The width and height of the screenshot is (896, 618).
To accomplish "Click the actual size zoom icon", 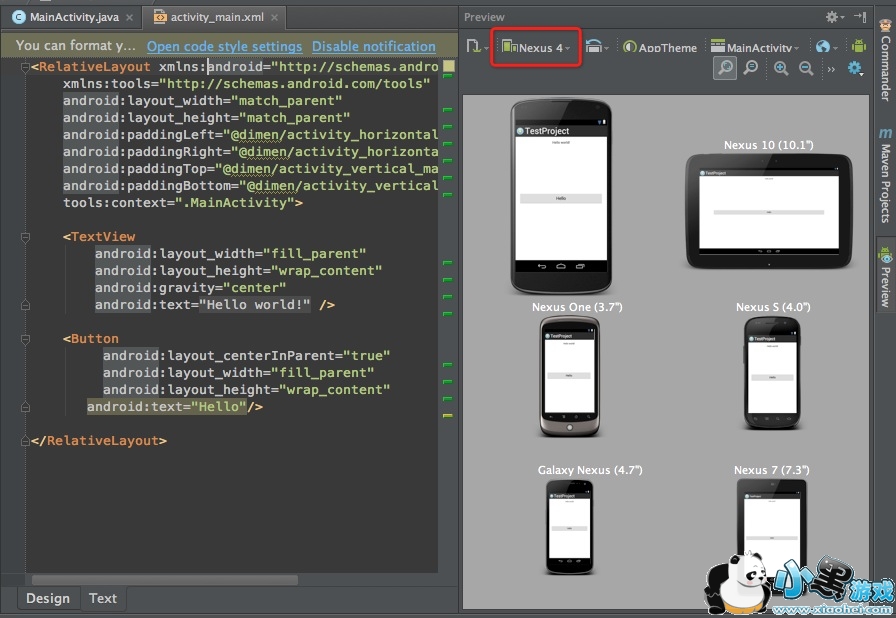I will (x=750, y=68).
